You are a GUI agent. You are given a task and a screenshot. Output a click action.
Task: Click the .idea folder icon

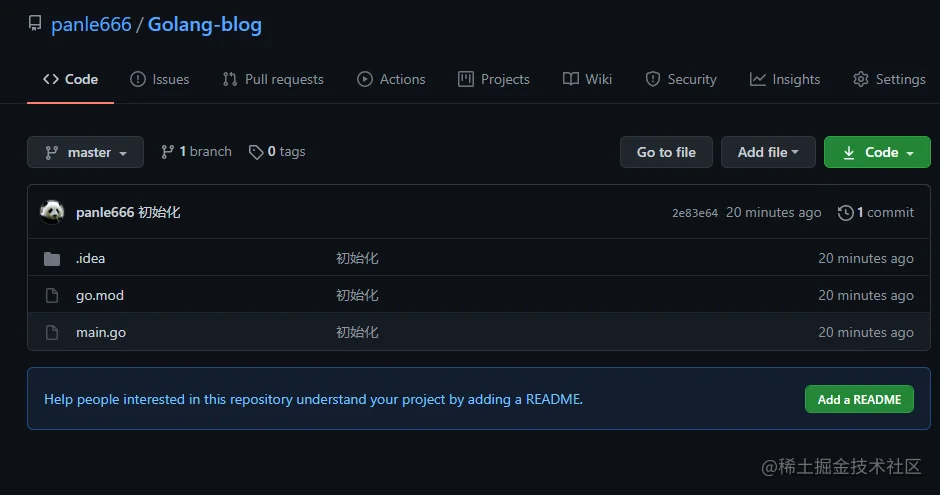52,259
